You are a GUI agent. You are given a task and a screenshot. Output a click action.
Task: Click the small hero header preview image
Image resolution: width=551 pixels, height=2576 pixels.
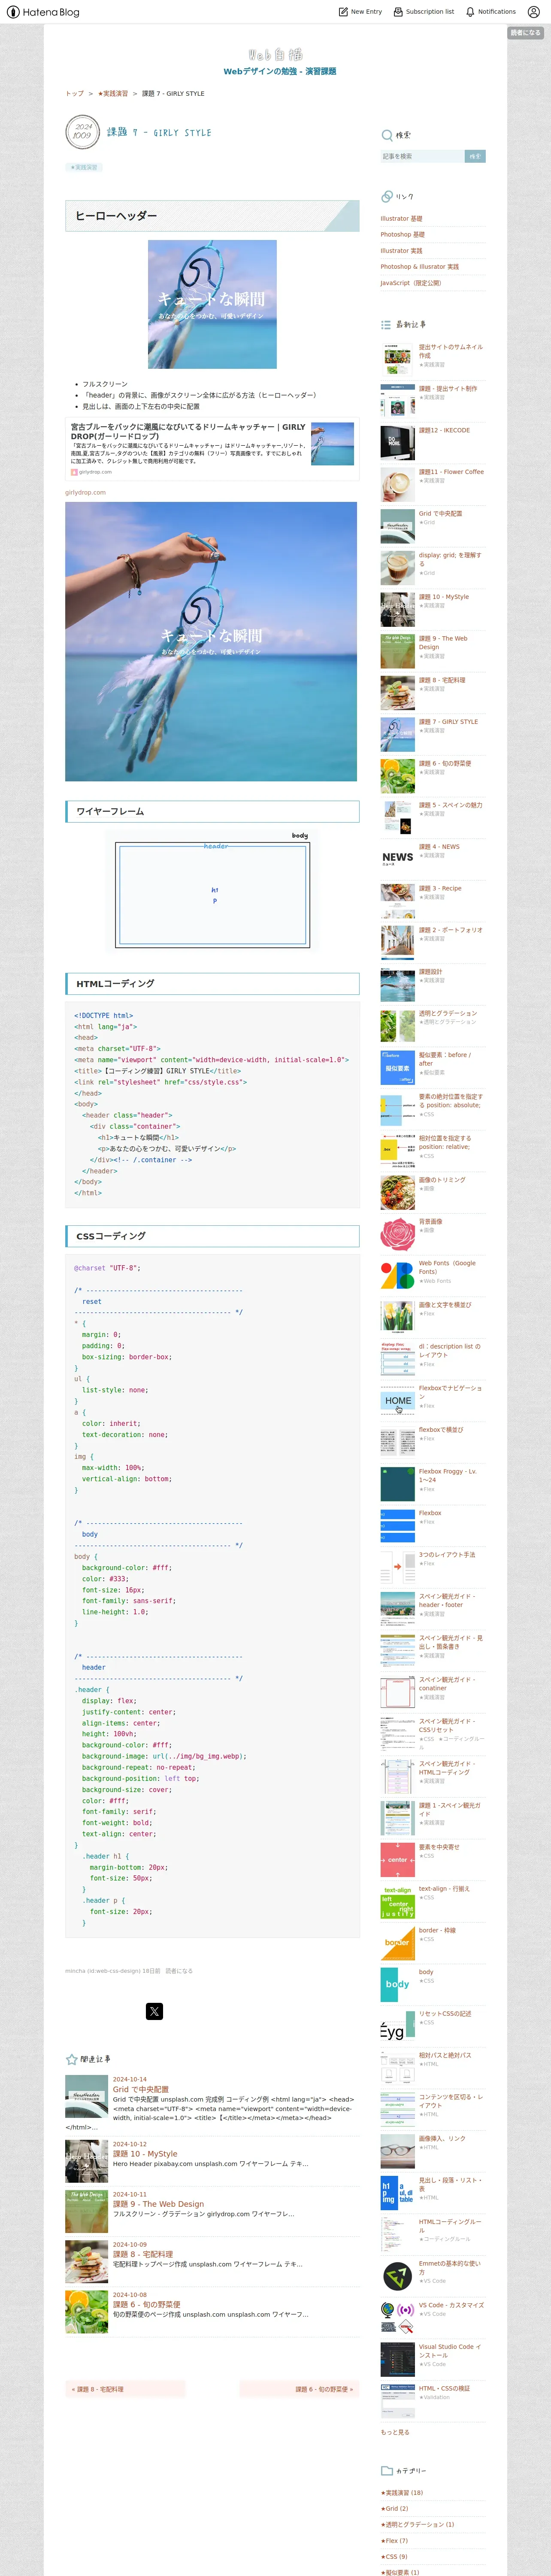pyautogui.click(x=212, y=304)
